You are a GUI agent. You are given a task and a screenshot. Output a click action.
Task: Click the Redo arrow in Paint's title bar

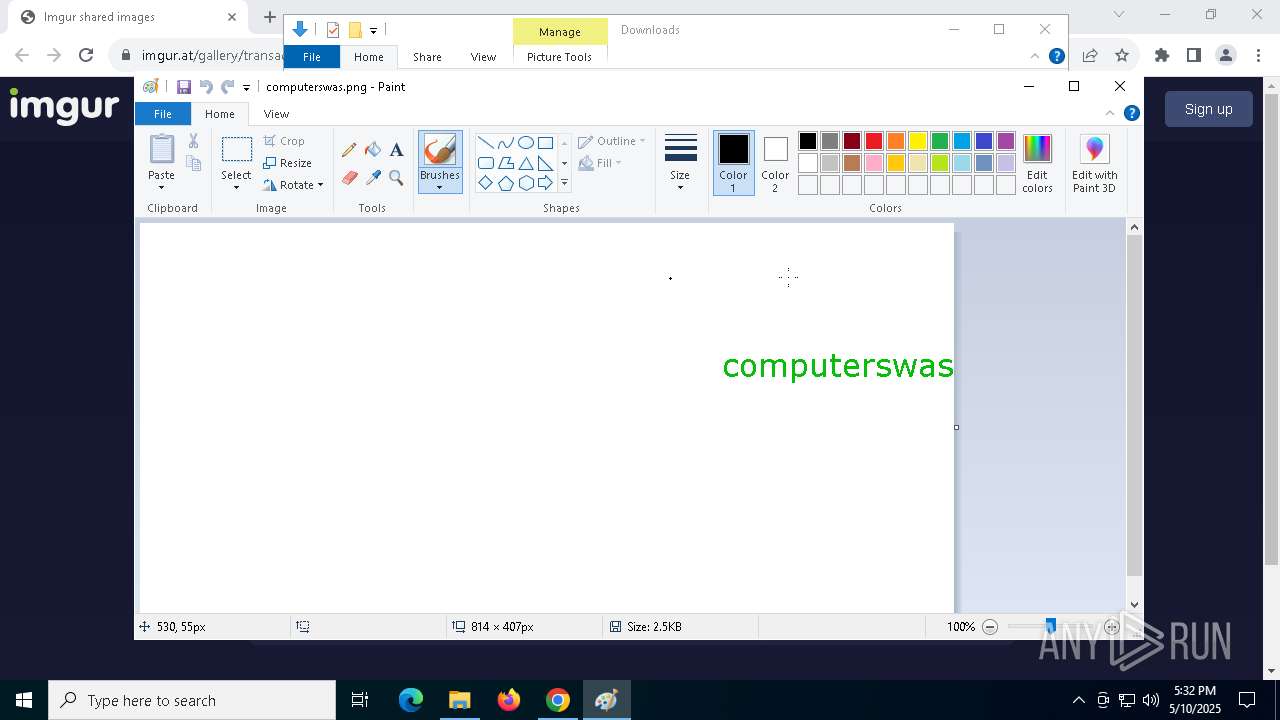pyautogui.click(x=228, y=87)
